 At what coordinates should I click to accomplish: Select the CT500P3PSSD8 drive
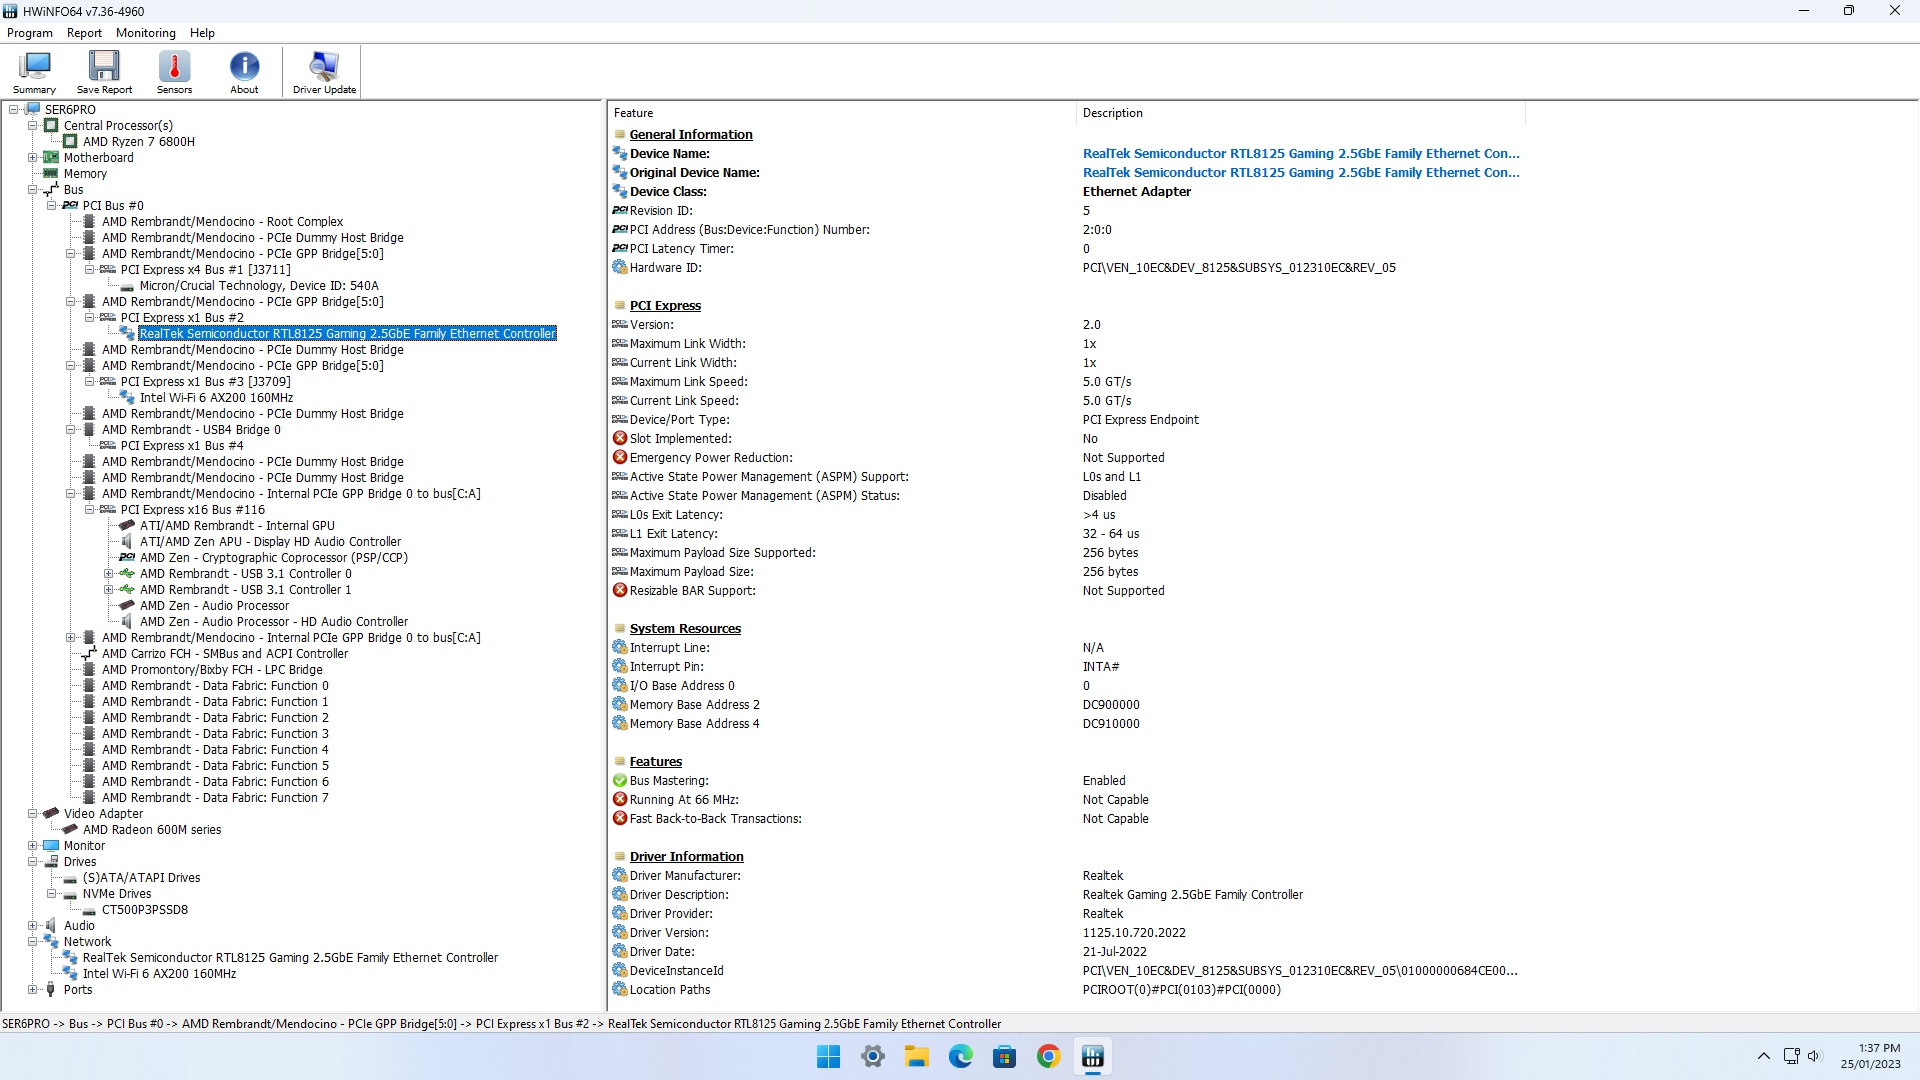[x=145, y=910]
